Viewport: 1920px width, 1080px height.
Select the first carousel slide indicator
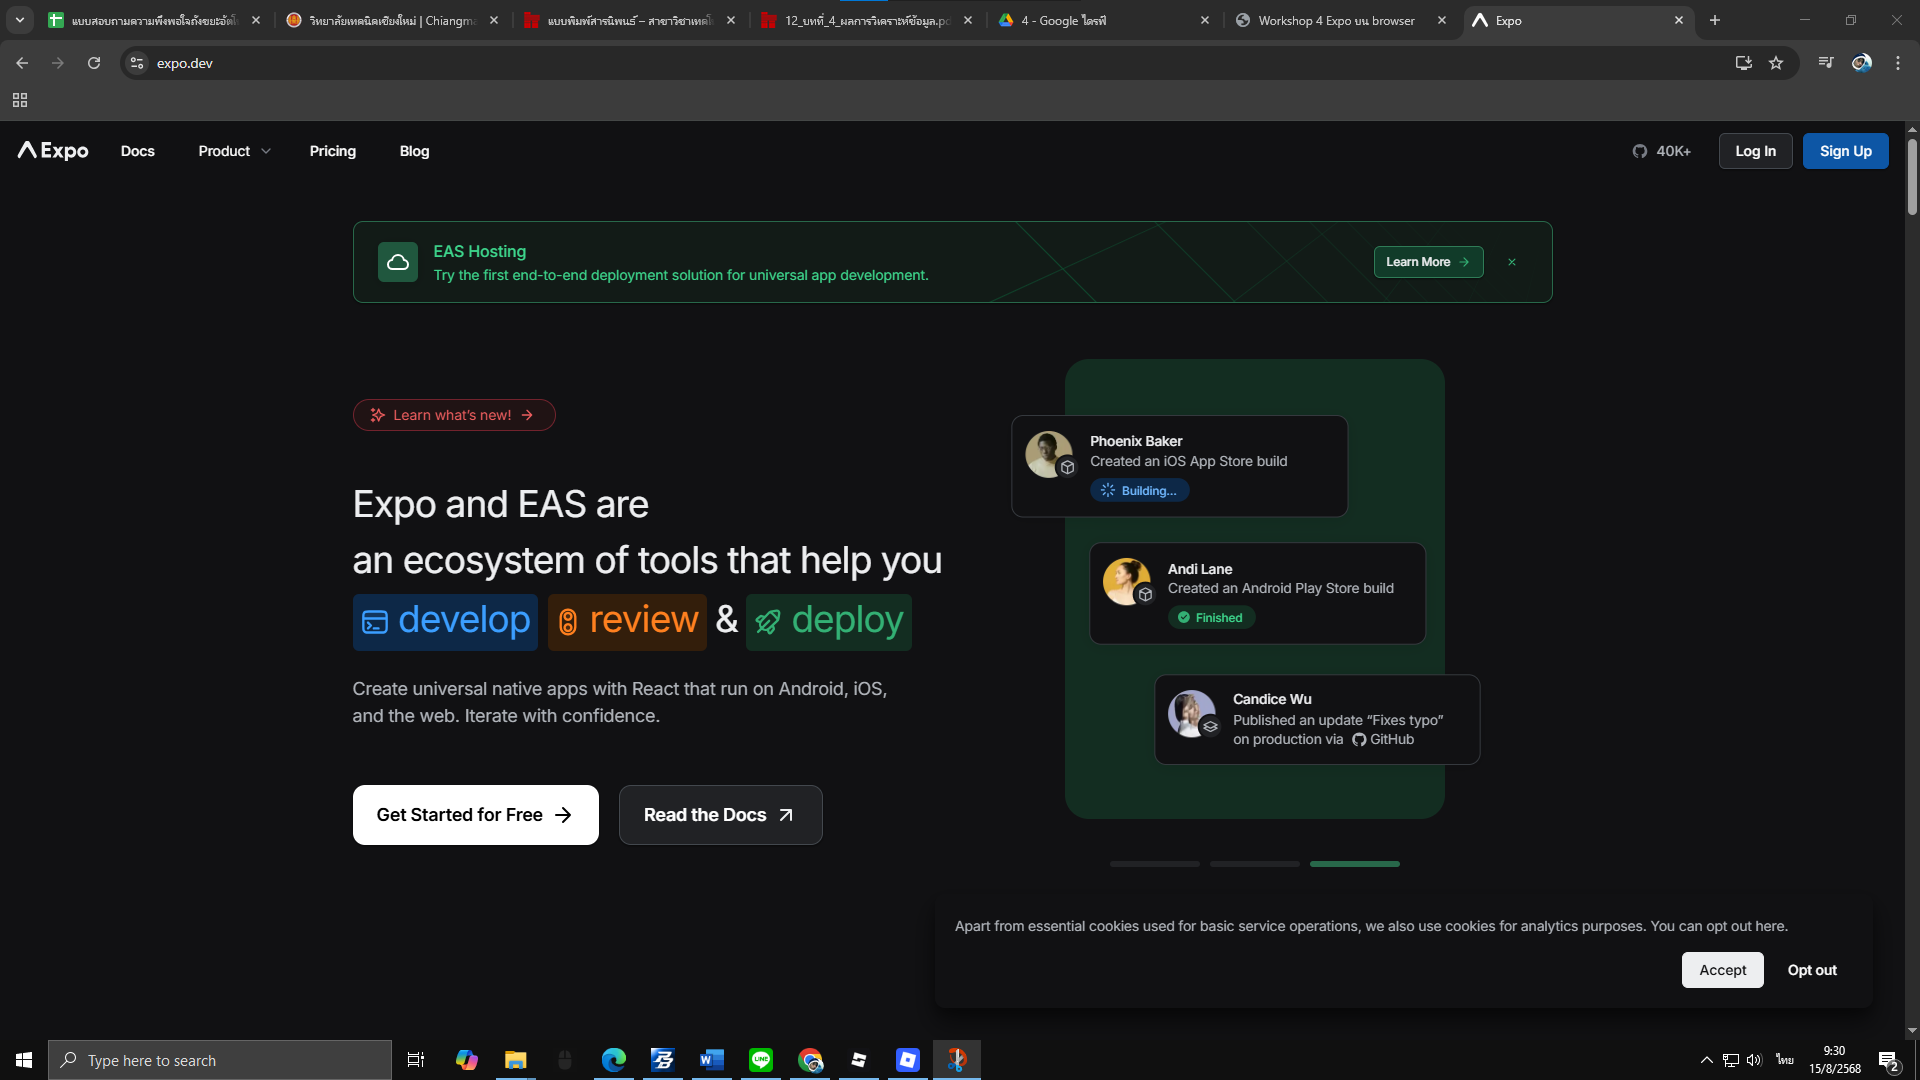[1154, 864]
